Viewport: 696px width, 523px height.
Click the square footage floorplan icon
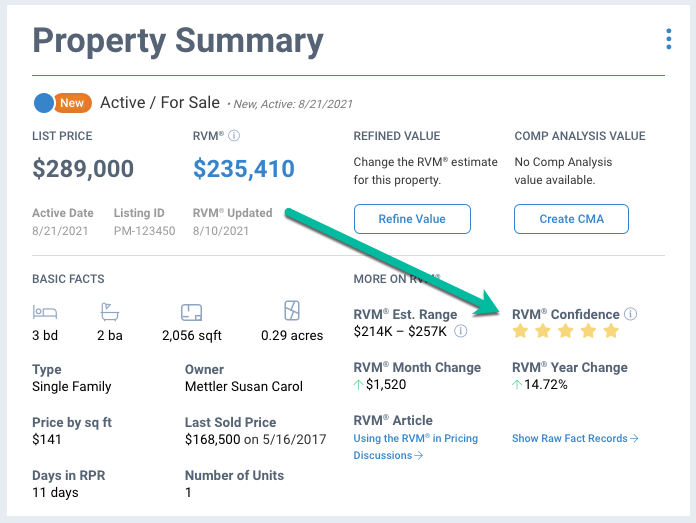click(x=192, y=311)
